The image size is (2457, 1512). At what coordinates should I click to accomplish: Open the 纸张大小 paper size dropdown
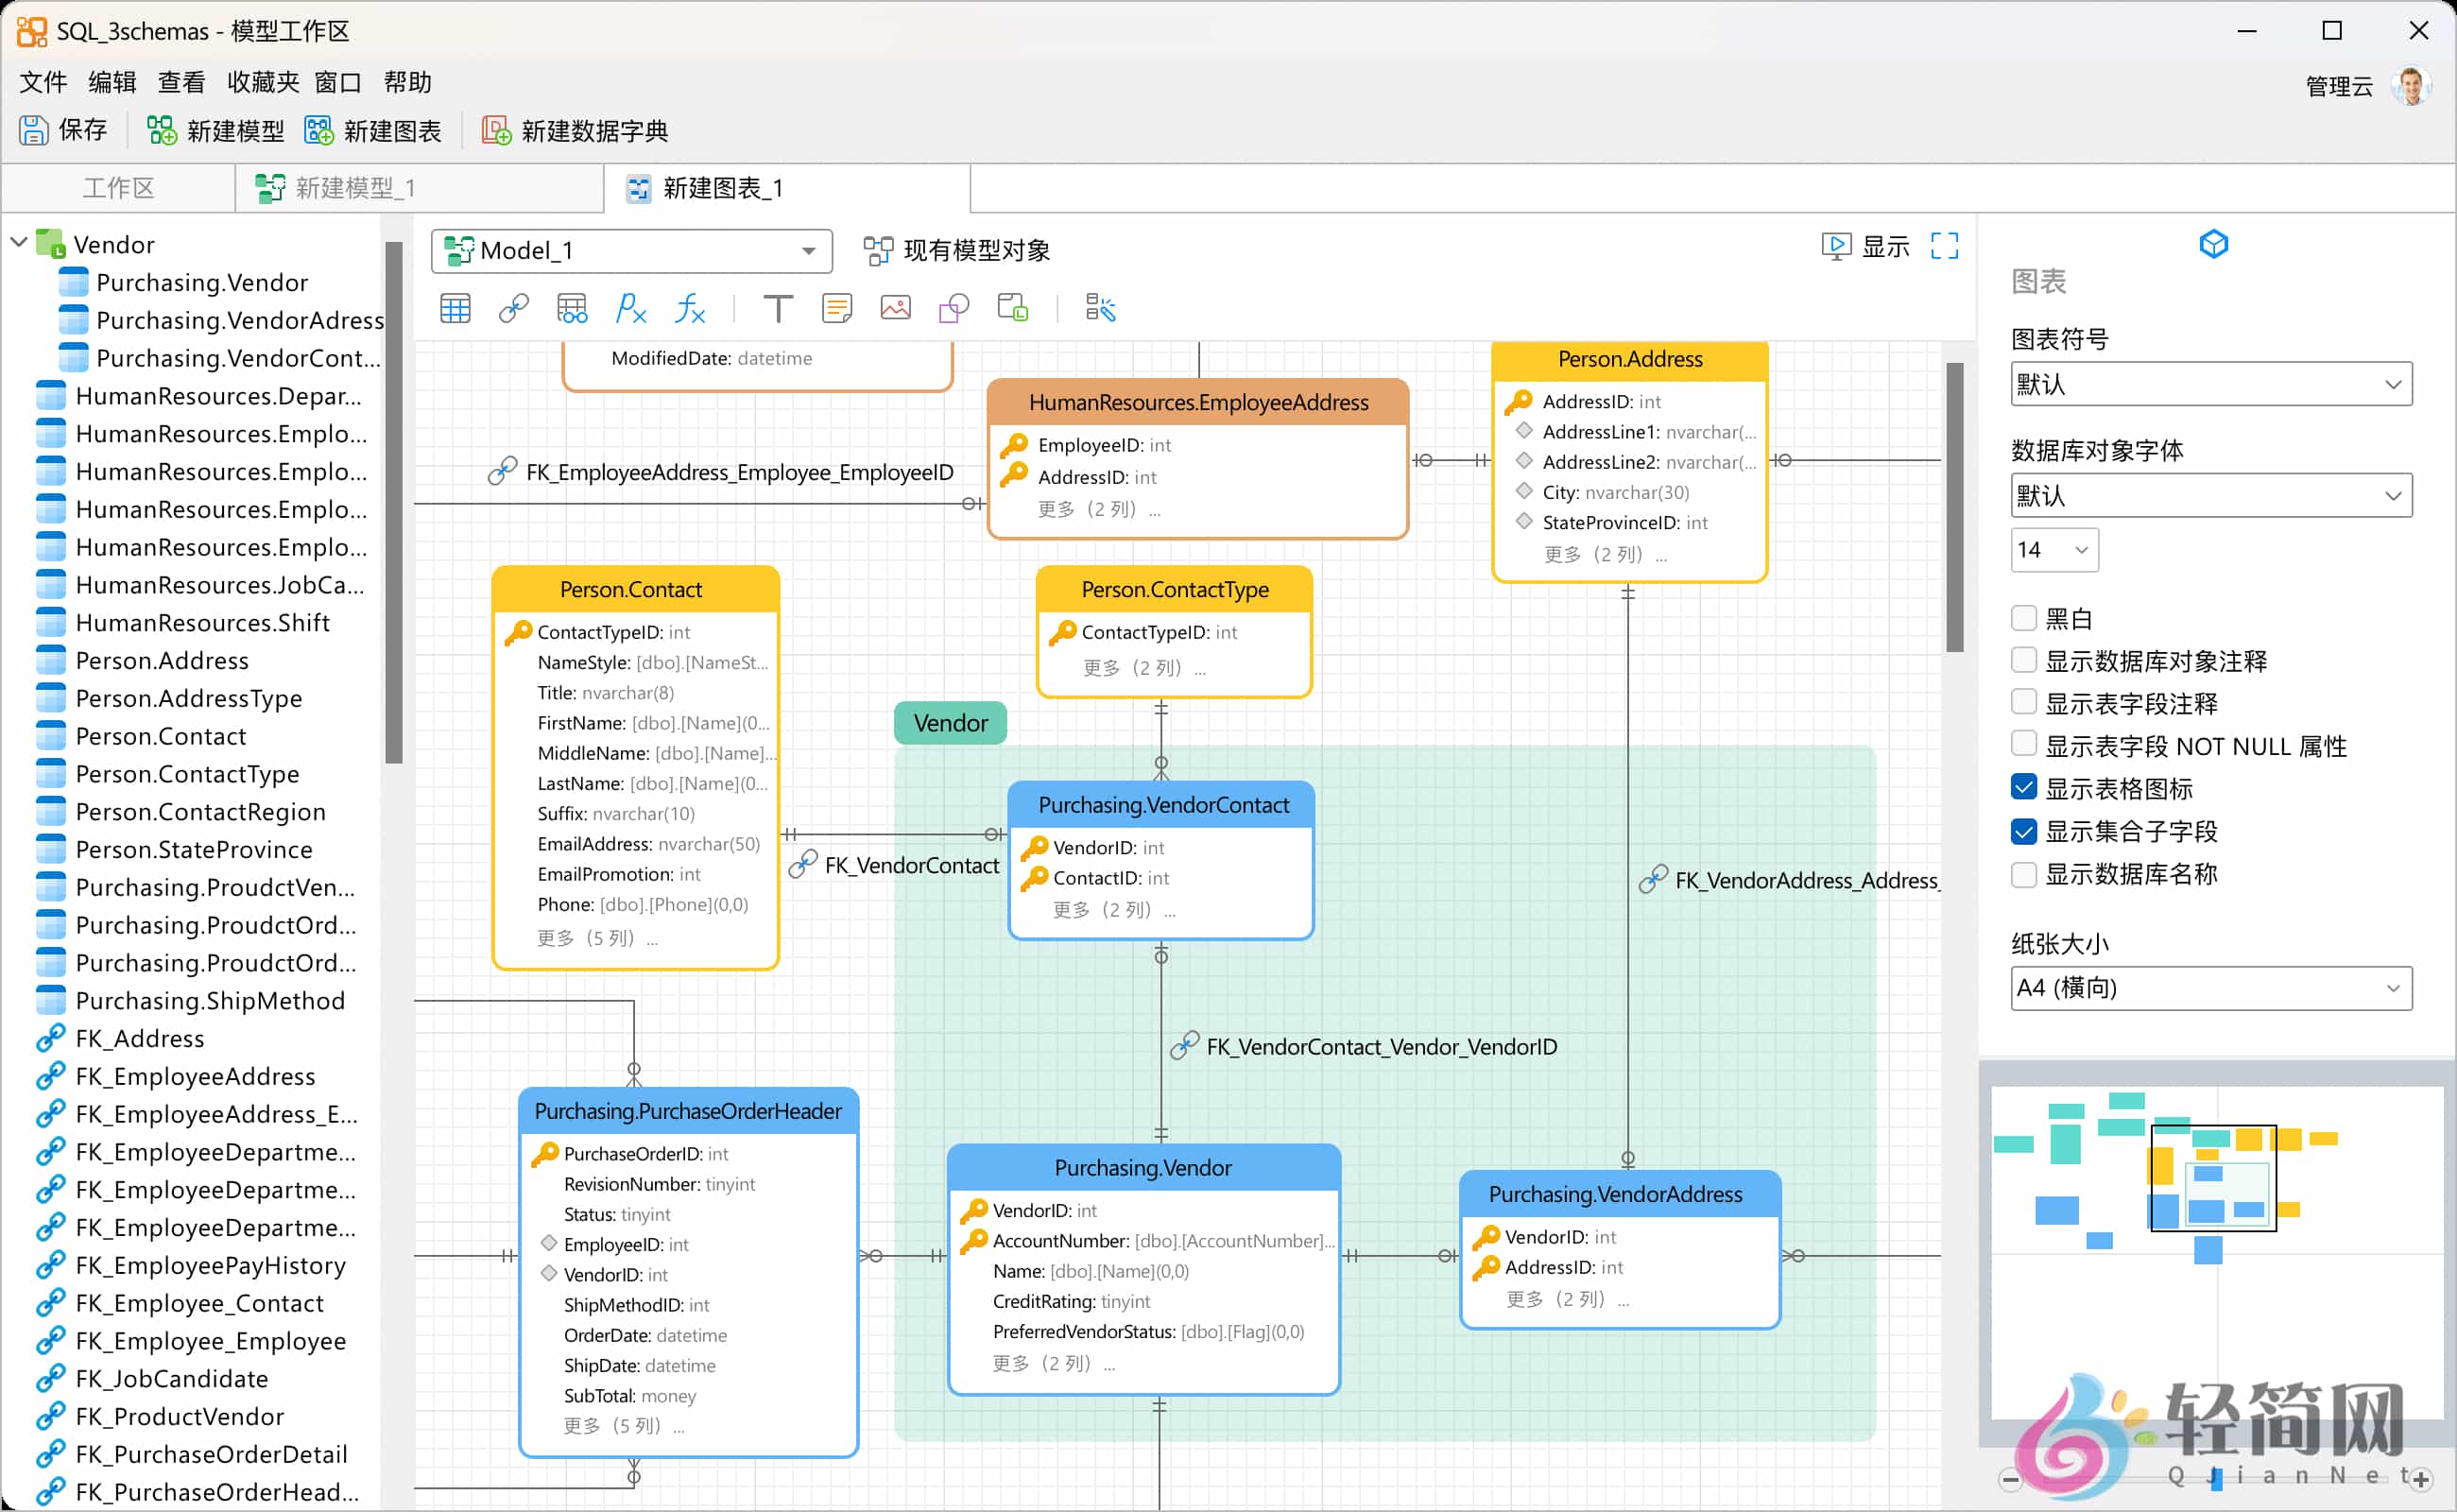click(x=2210, y=988)
